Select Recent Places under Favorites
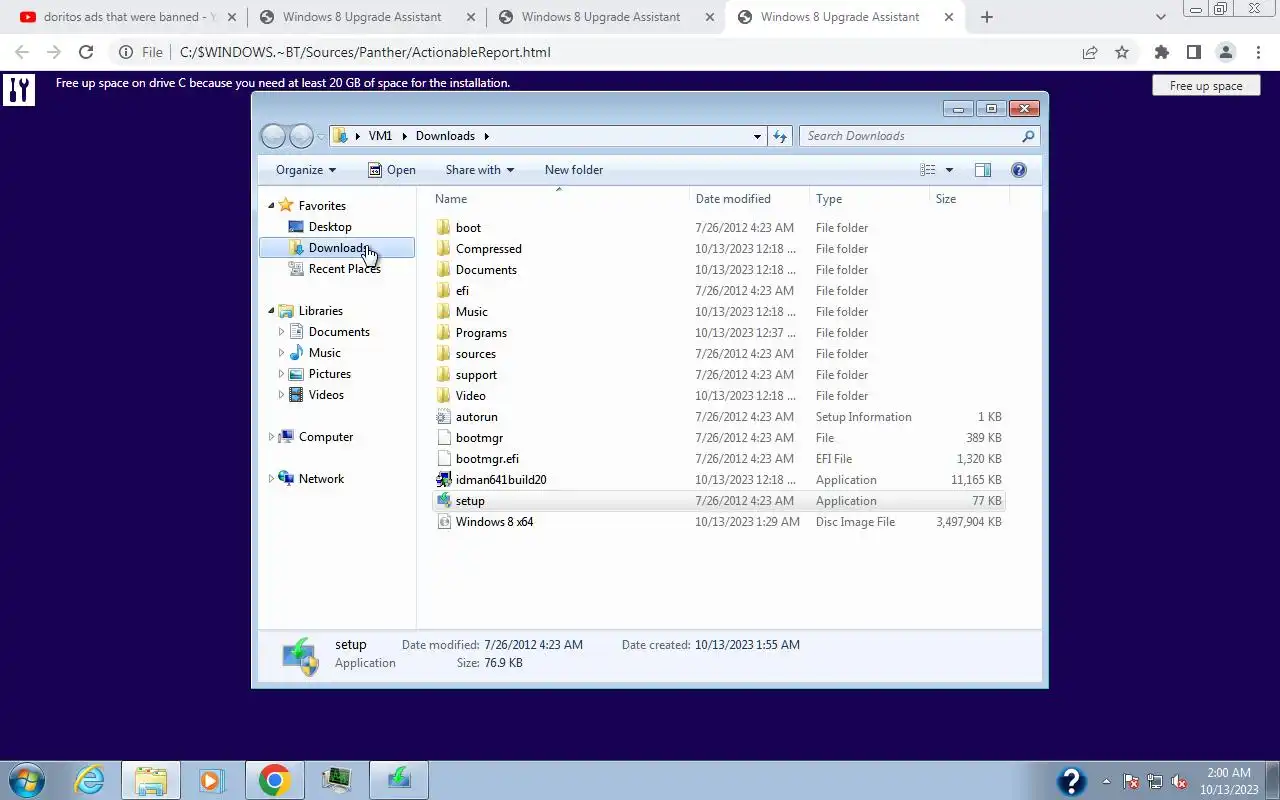The width and height of the screenshot is (1280, 800). point(344,269)
